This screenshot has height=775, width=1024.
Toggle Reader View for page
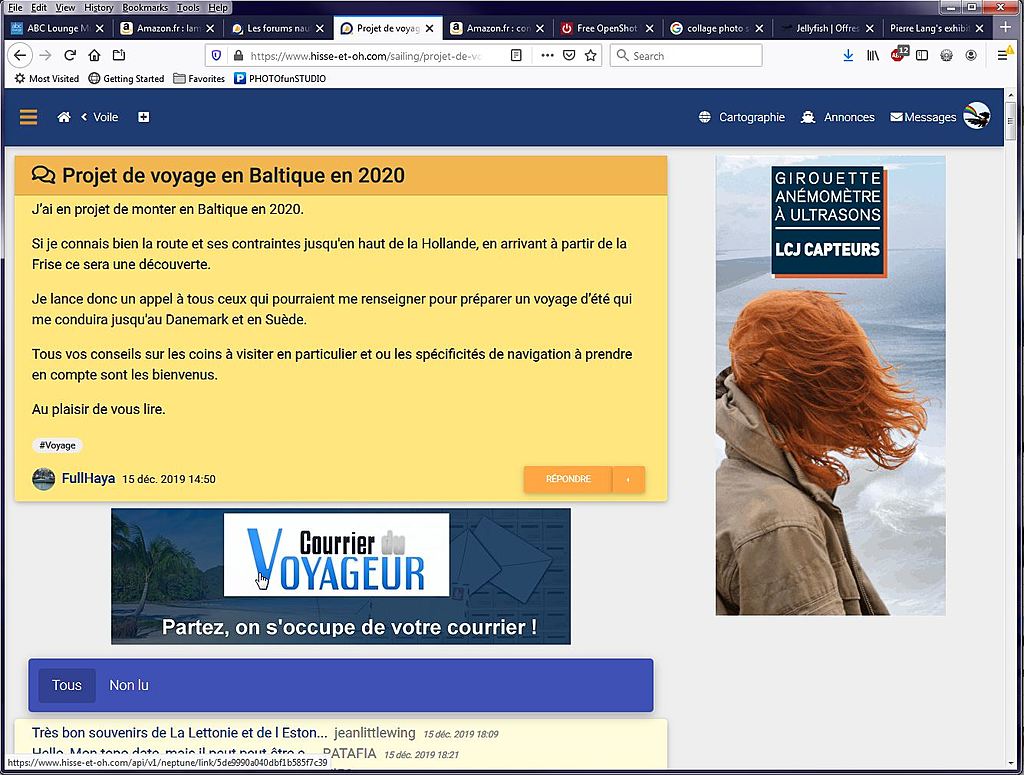point(516,55)
